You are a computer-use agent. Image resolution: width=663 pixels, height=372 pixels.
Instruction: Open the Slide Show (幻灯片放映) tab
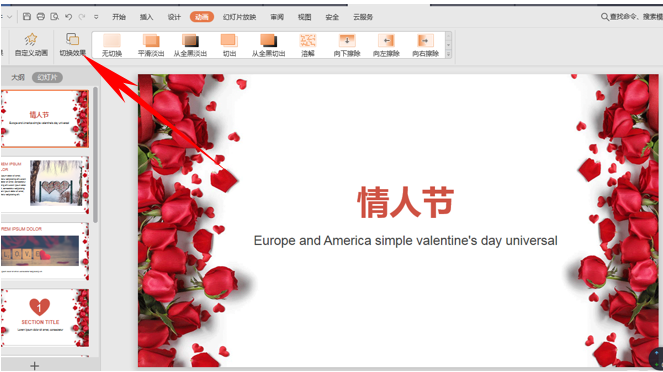point(239,17)
